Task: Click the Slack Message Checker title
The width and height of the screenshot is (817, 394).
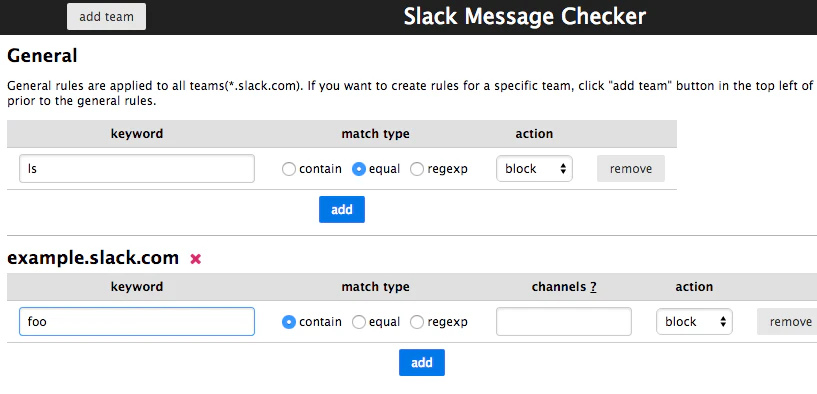Action: 525,17
